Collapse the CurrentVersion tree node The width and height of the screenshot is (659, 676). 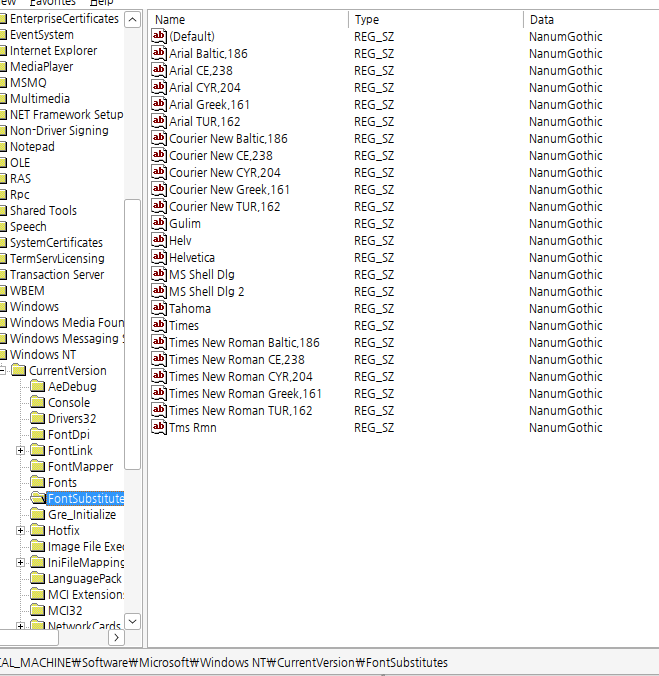click(x=2, y=370)
